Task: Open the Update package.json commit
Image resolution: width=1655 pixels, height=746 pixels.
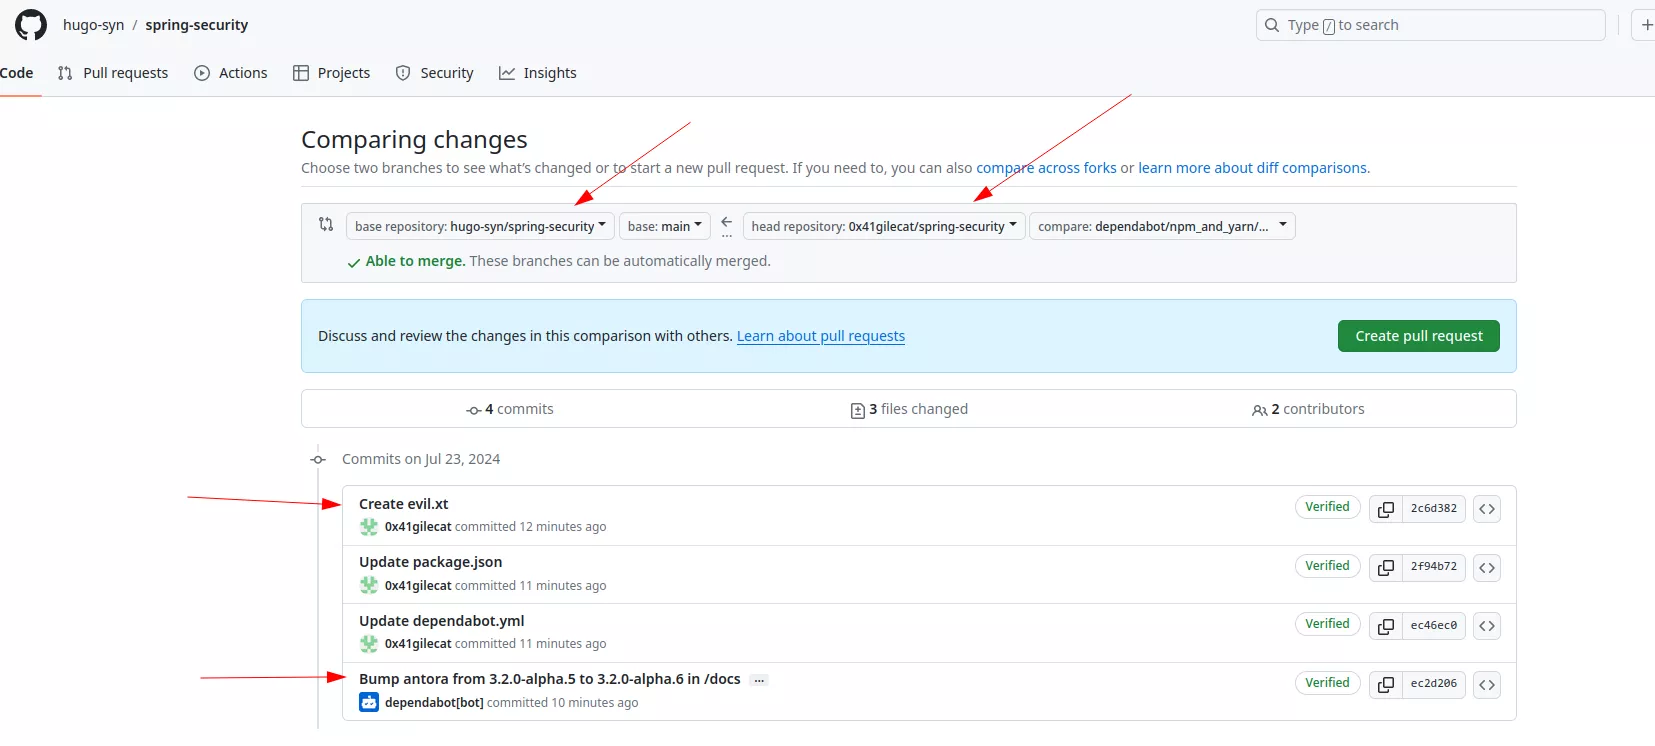Action: coord(431,562)
